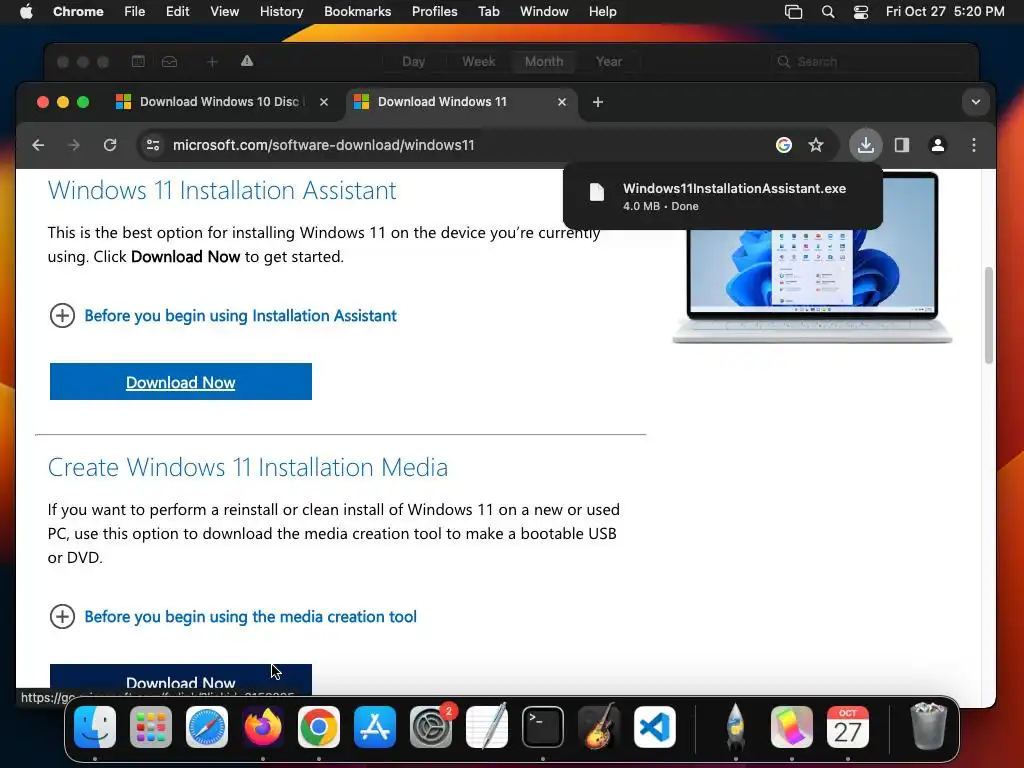Open GarageBand from the Dock
Viewport: 1024px width, 768px height.
(599, 727)
